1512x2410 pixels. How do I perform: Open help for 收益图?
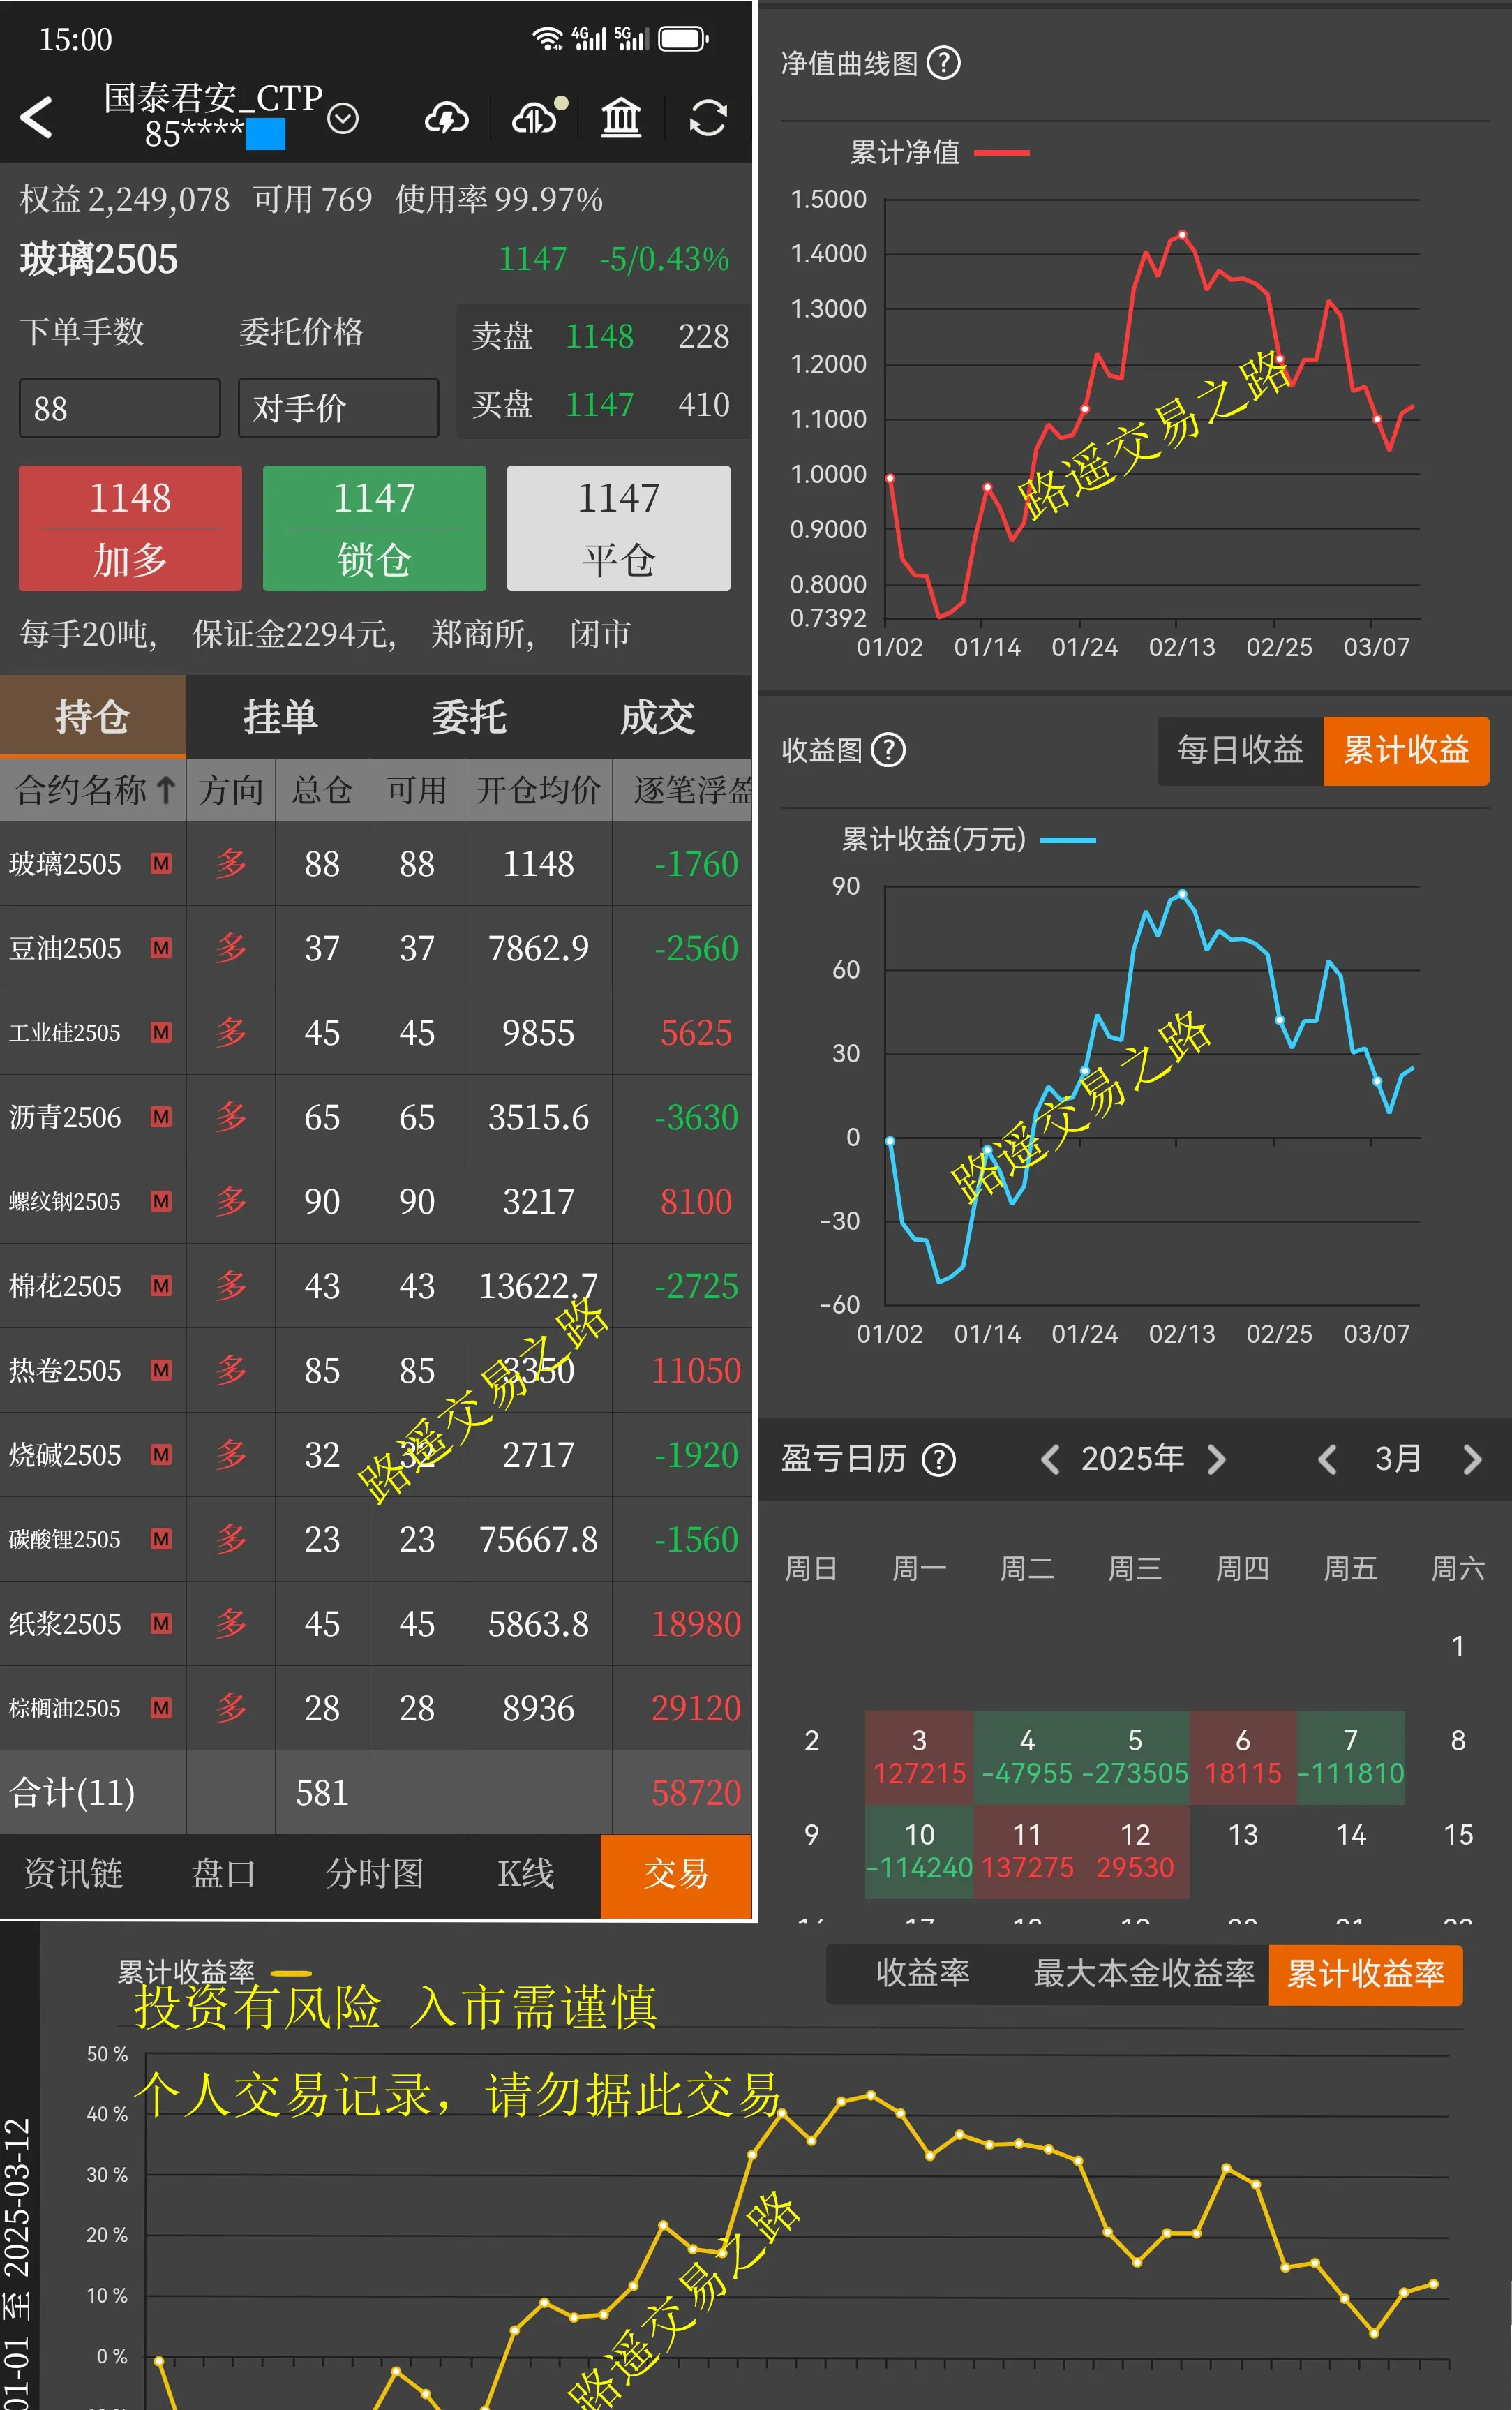888,750
